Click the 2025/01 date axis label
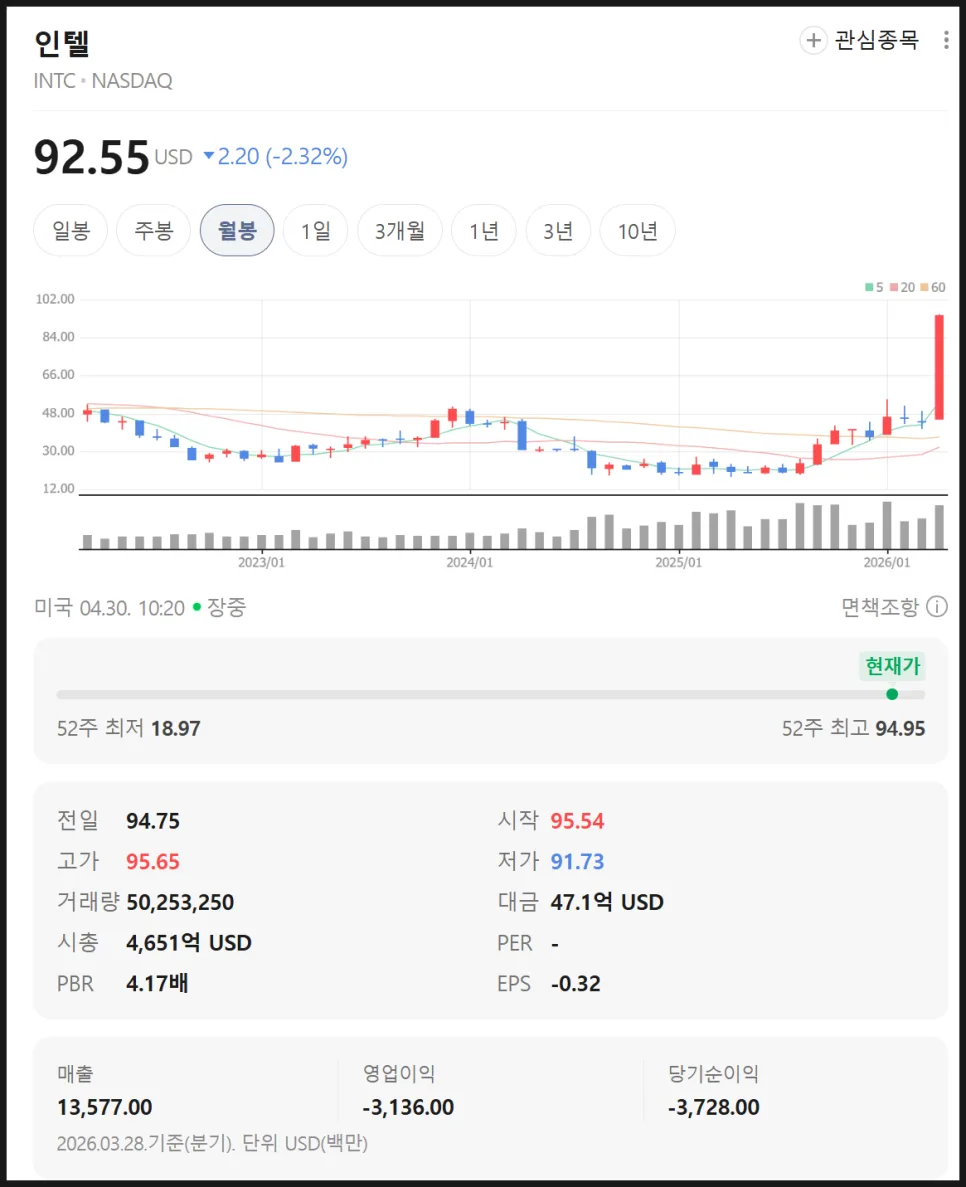The height and width of the screenshot is (1187, 966). click(x=678, y=562)
